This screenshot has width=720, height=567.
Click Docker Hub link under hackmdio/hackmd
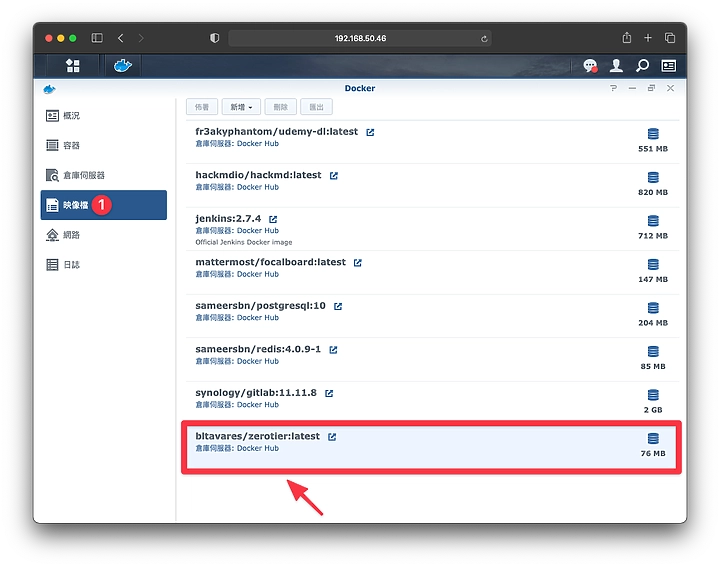click(258, 187)
